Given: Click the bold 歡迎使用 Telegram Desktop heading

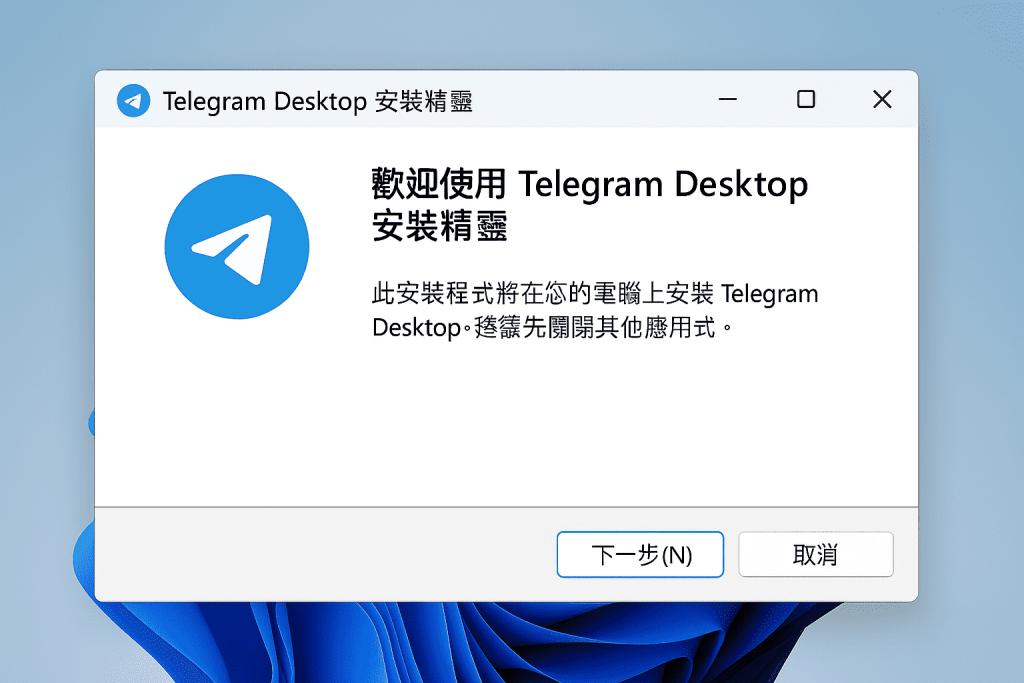Looking at the screenshot, I should pyautogui.click(x=589, y=186).
